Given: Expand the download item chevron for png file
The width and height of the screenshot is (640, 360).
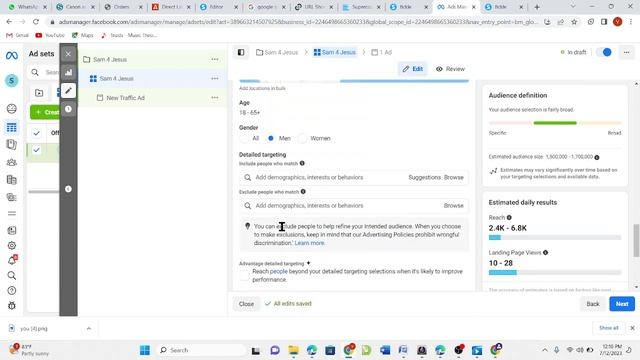Looking at the screenshot, I should 89,329.
